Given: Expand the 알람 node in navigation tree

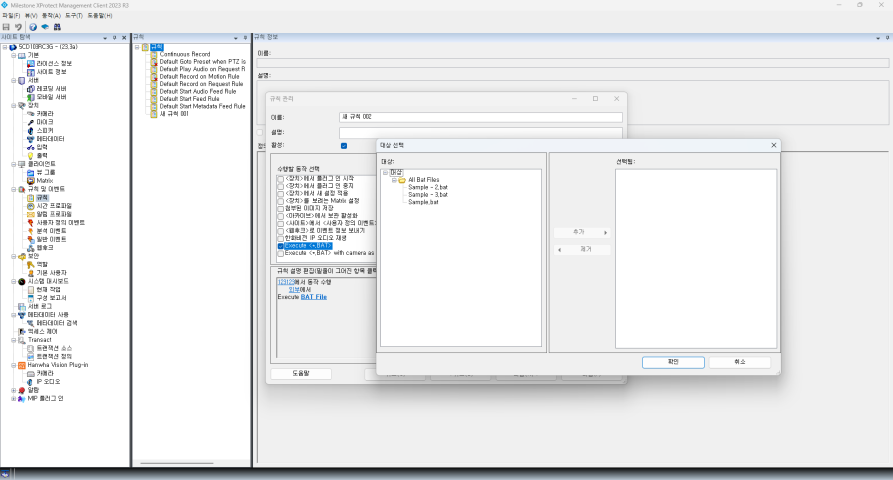Looking at the screenshot, I should coord(13,390).
